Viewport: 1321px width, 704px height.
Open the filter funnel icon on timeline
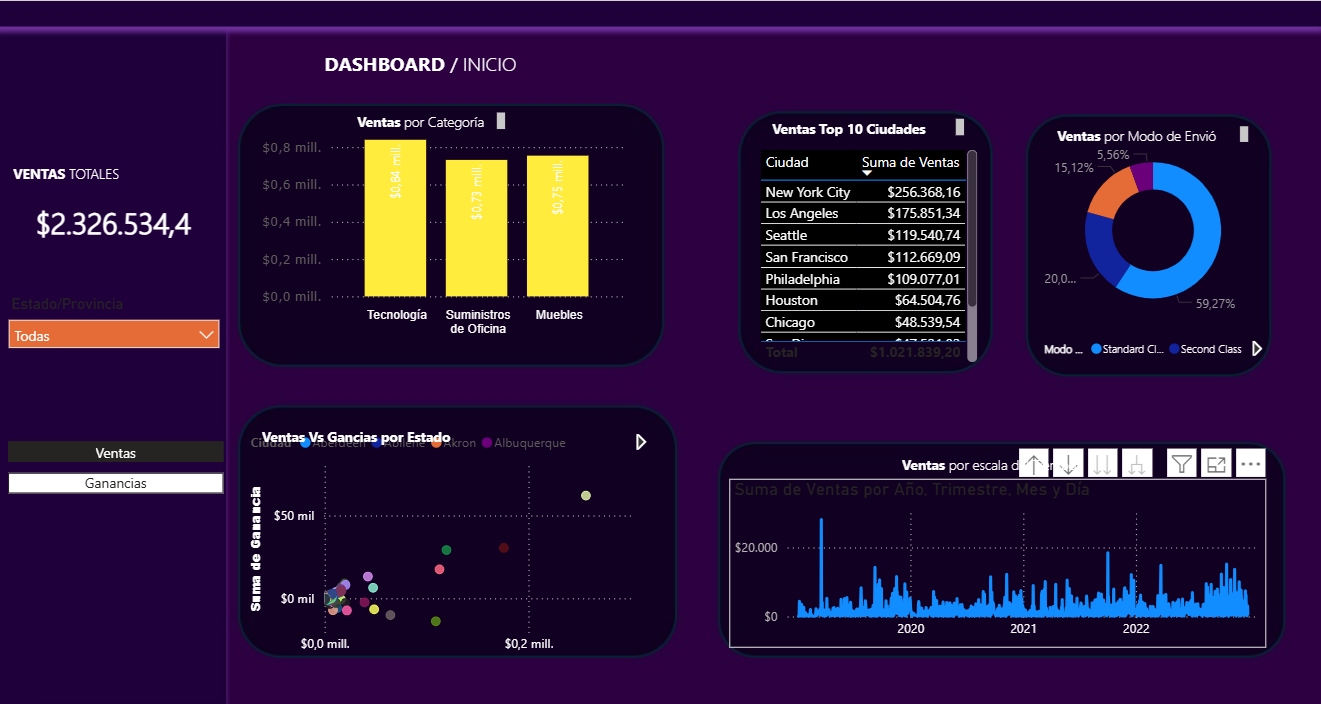[1182, 463]
